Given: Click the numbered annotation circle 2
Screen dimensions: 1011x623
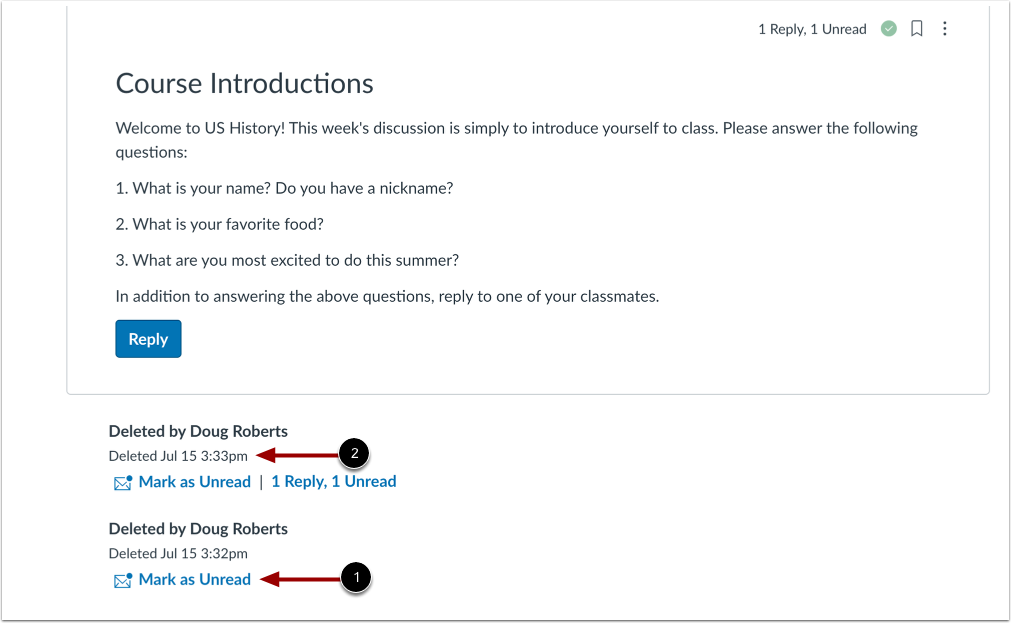Looking at the screenshot, I should point(354,454).
